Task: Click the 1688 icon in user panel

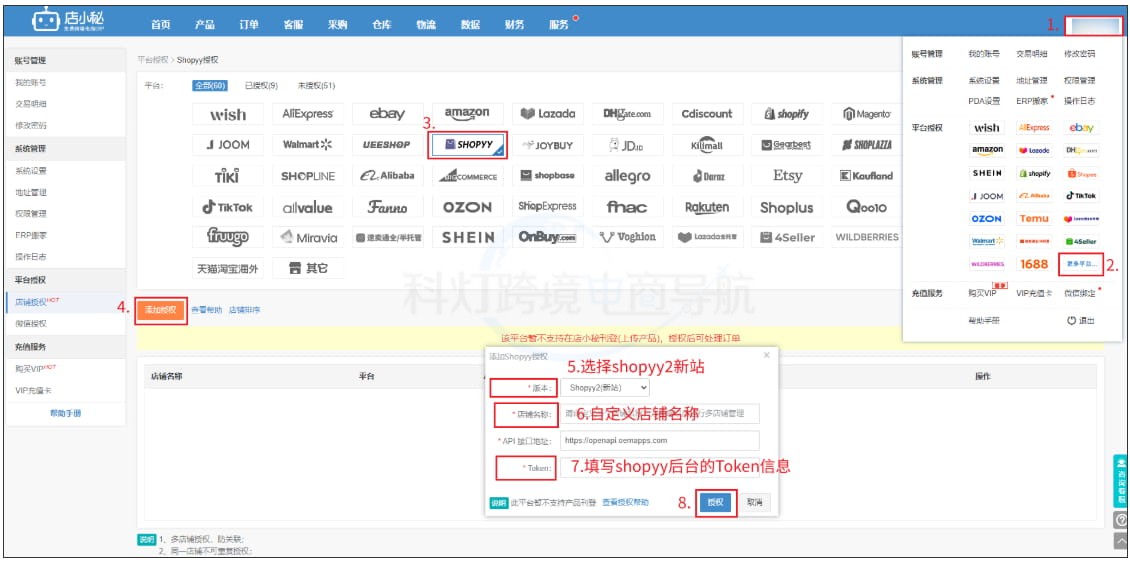Action: click(1034, 264)
